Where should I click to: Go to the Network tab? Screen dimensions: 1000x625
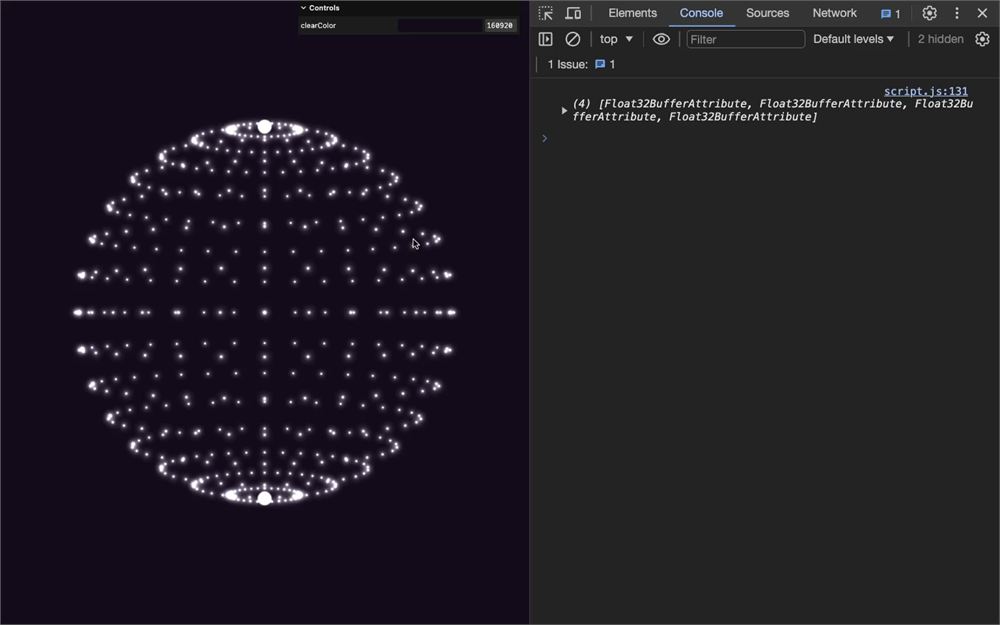834,13
